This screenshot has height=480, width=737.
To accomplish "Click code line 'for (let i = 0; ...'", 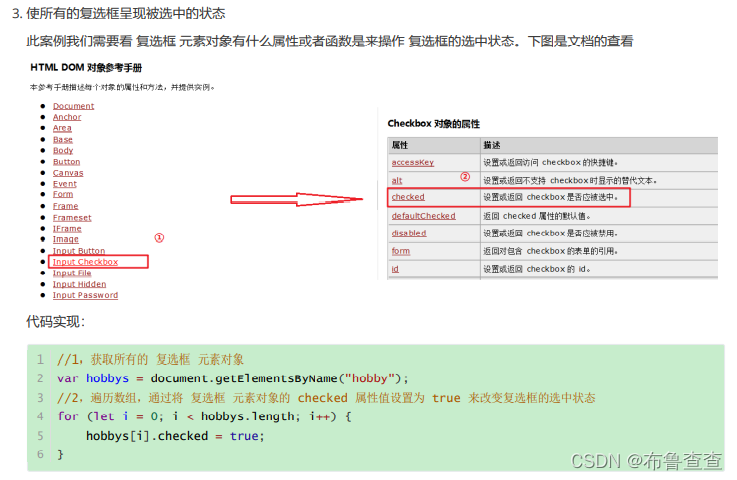I will (x=204, y=417).
